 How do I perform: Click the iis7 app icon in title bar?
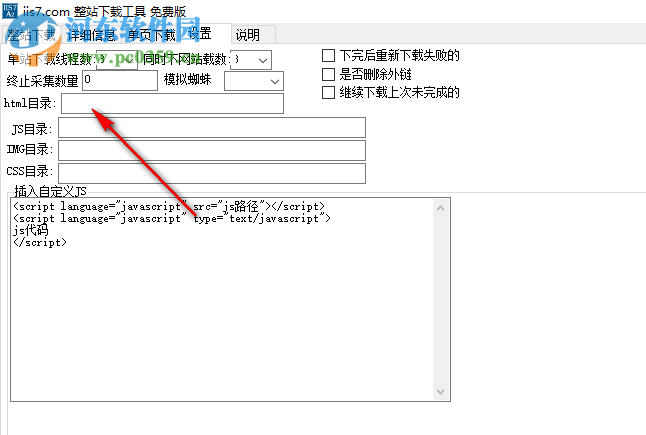click(x=10, y=11)
